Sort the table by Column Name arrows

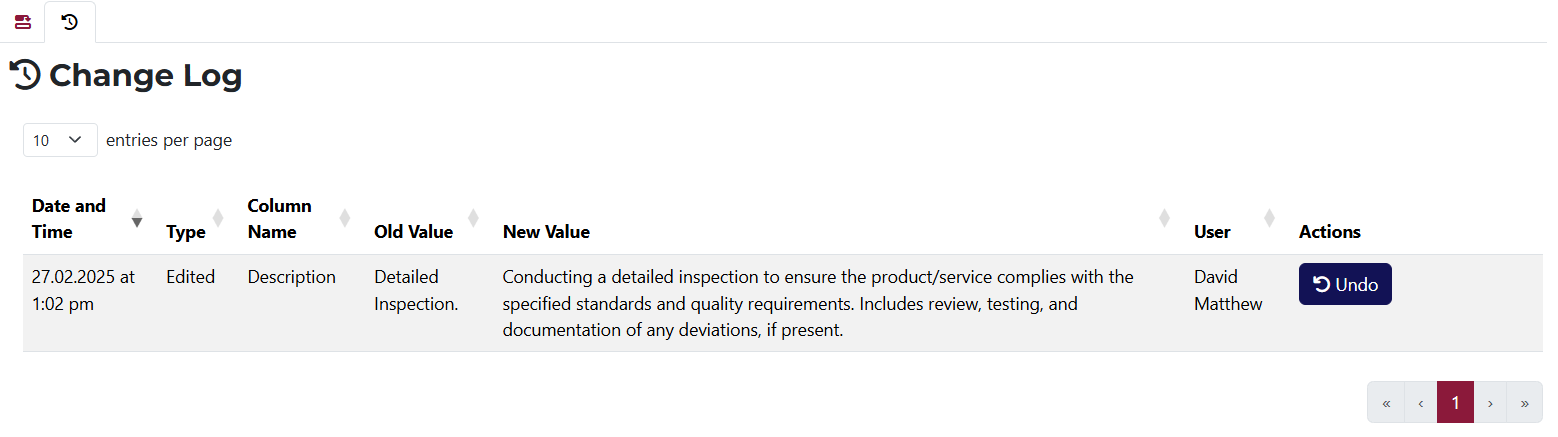(345, 218)
